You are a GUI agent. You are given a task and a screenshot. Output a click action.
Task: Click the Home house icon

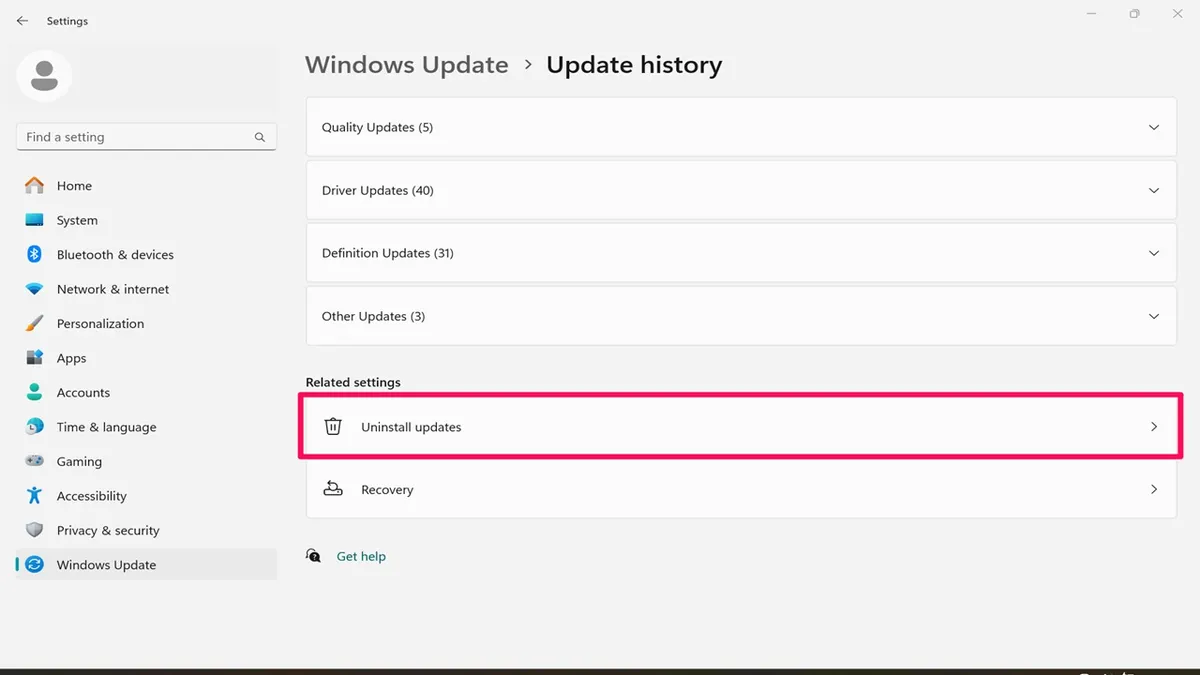click(x=35, y=185)
